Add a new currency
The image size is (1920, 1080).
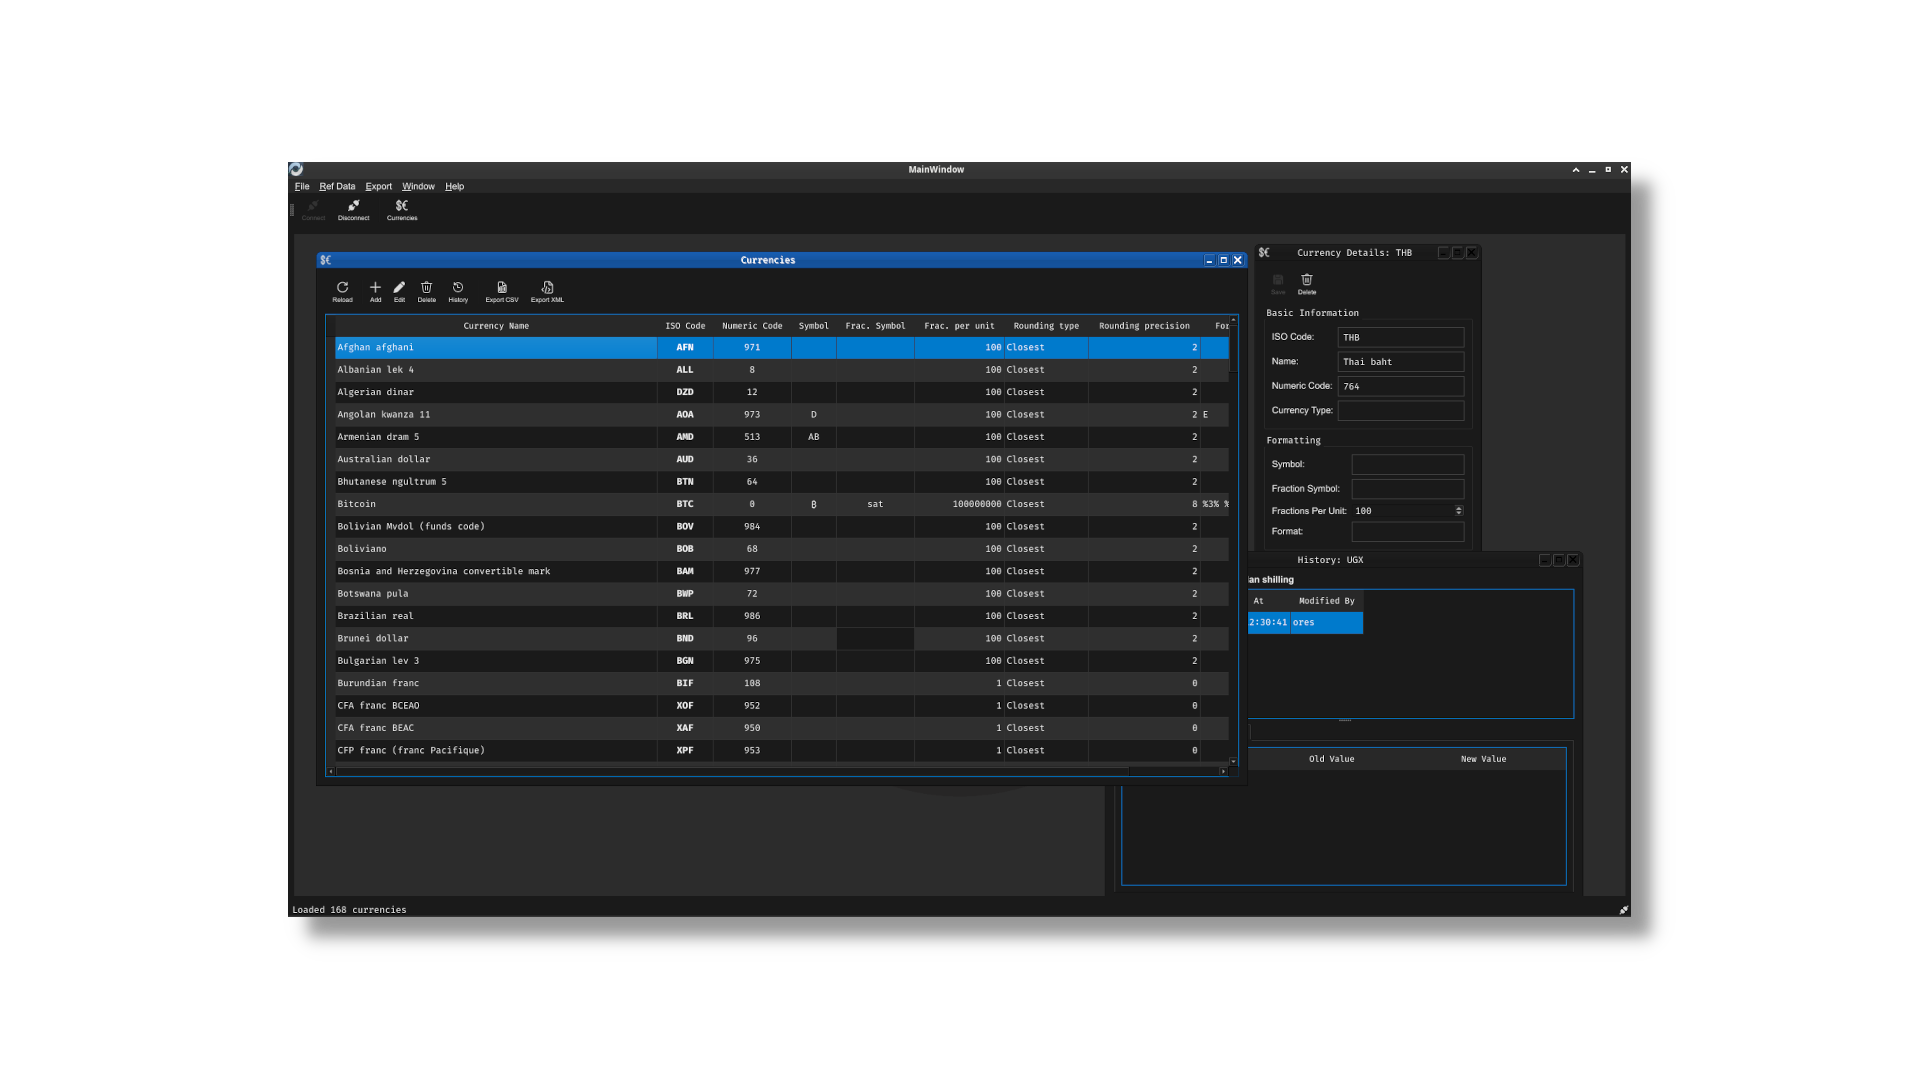375,291
